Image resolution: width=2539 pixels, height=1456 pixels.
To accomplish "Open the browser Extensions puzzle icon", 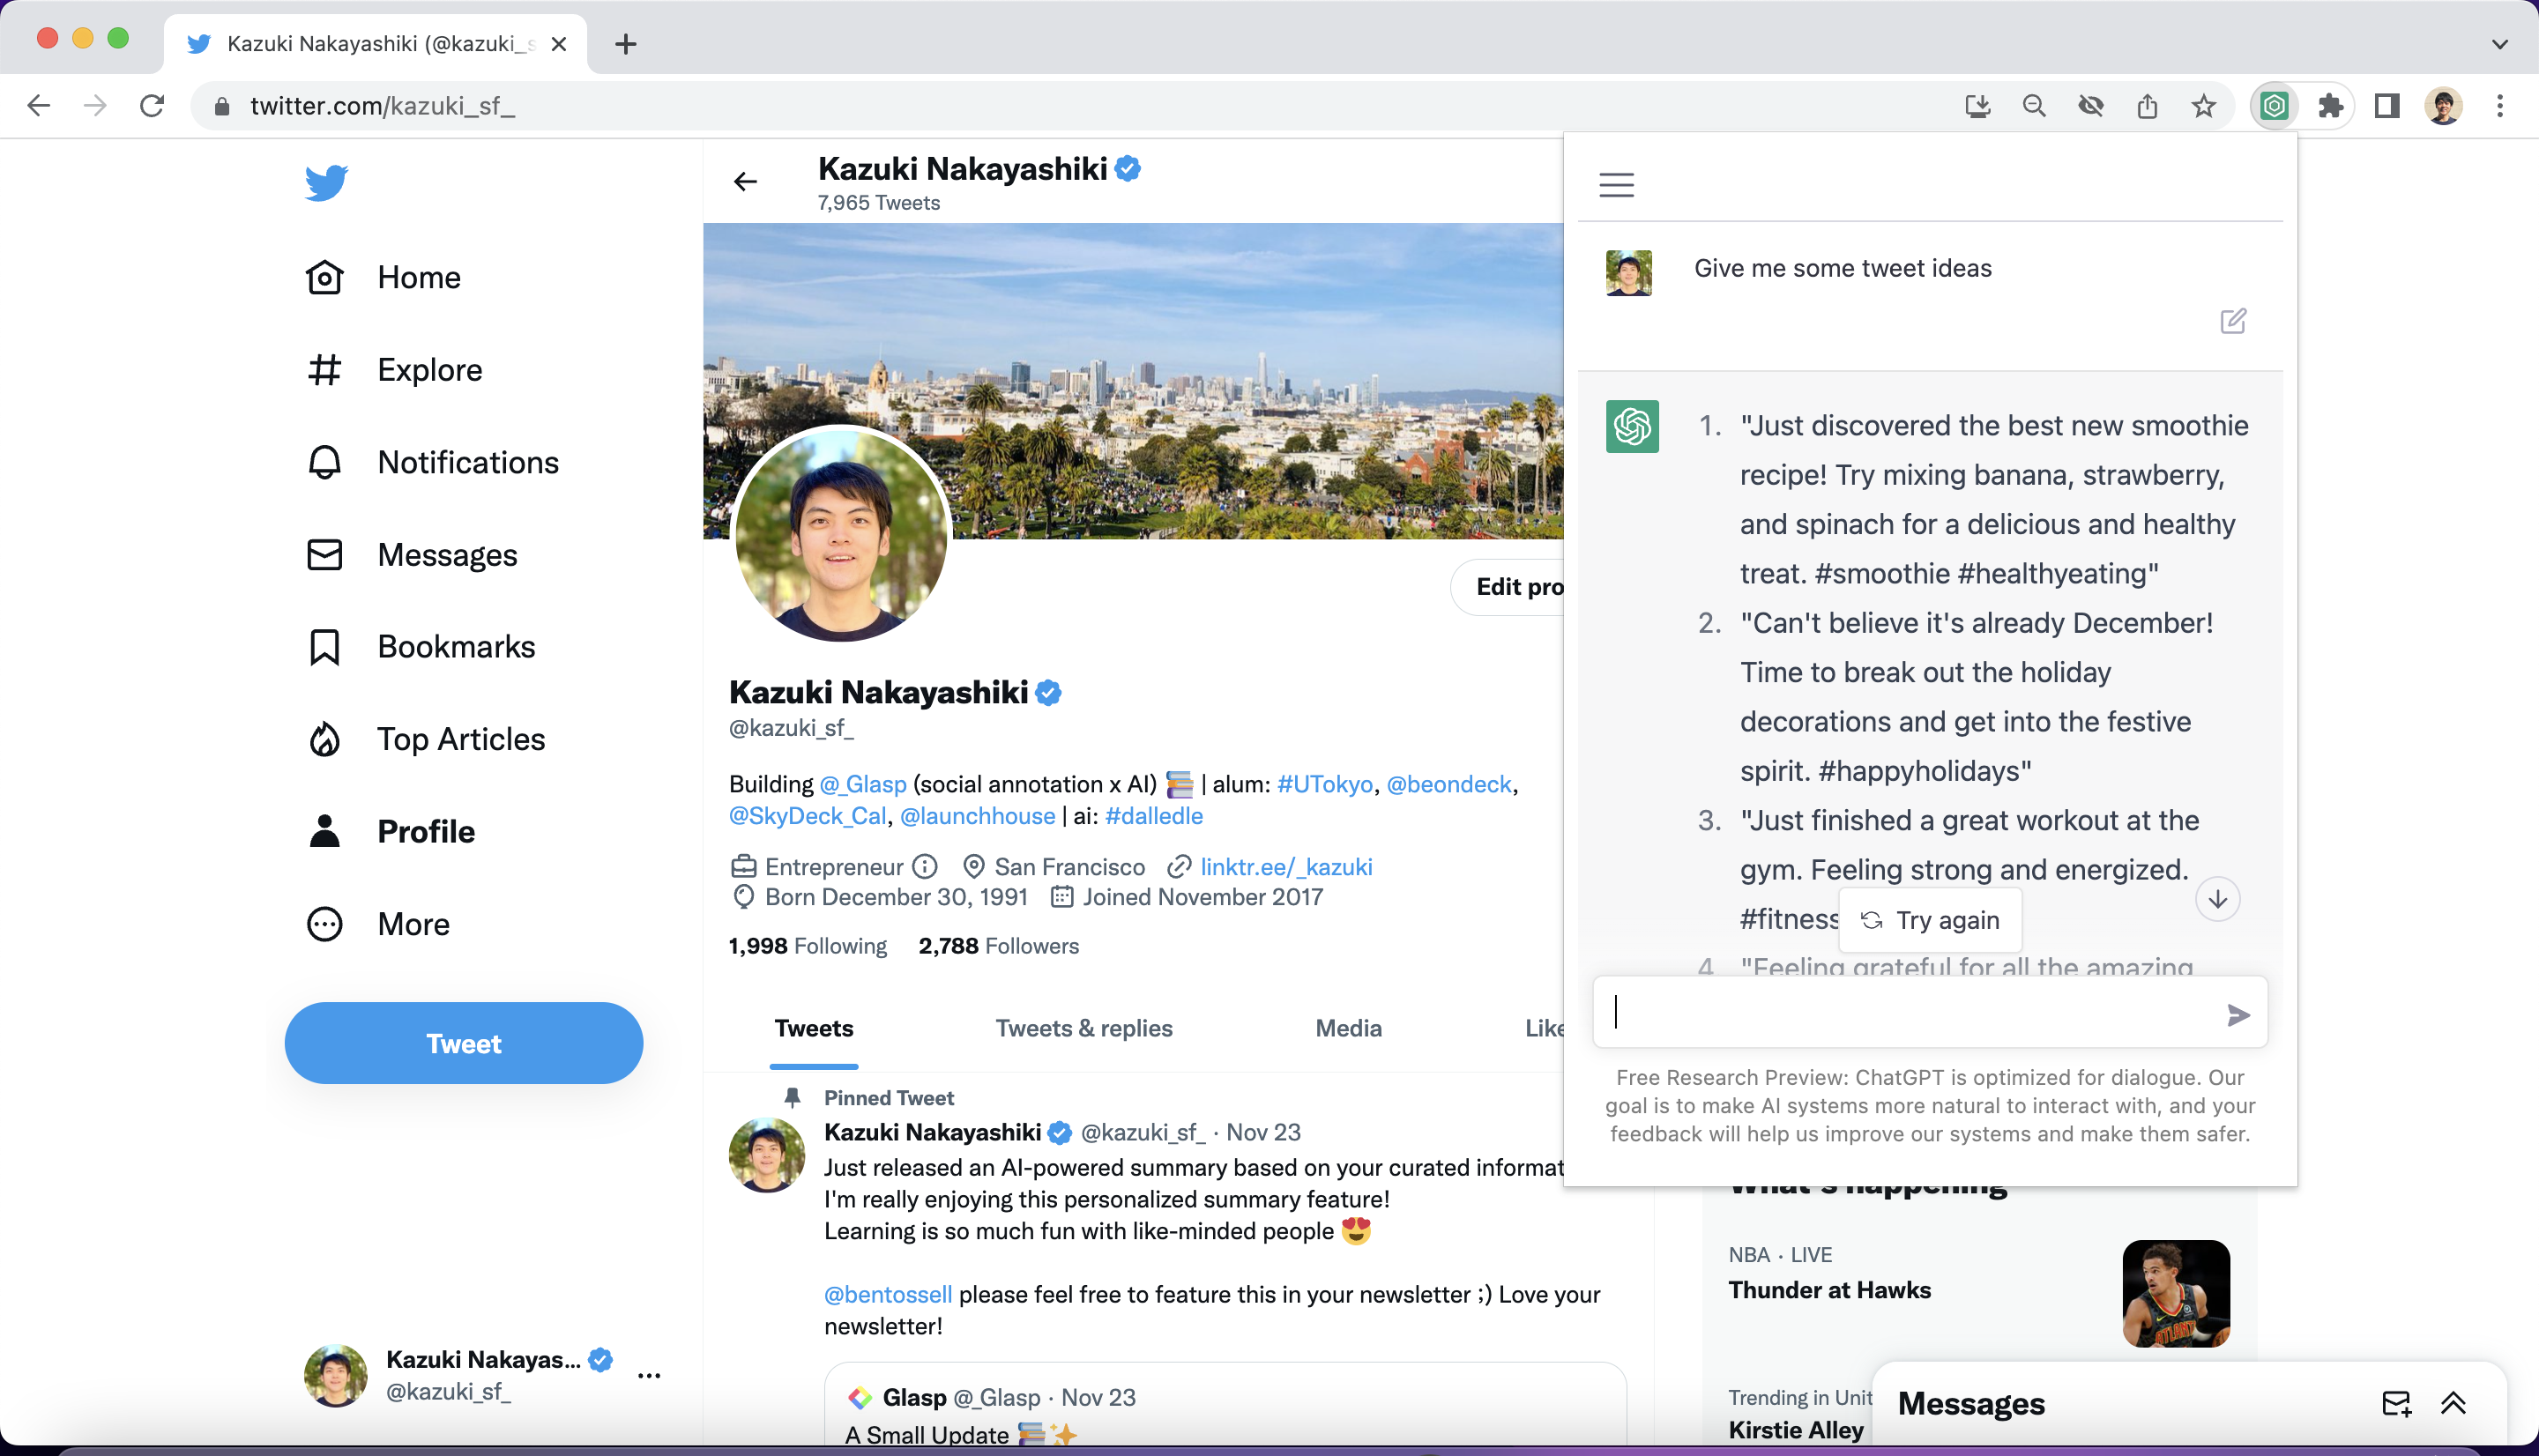I will [2330, 106].
